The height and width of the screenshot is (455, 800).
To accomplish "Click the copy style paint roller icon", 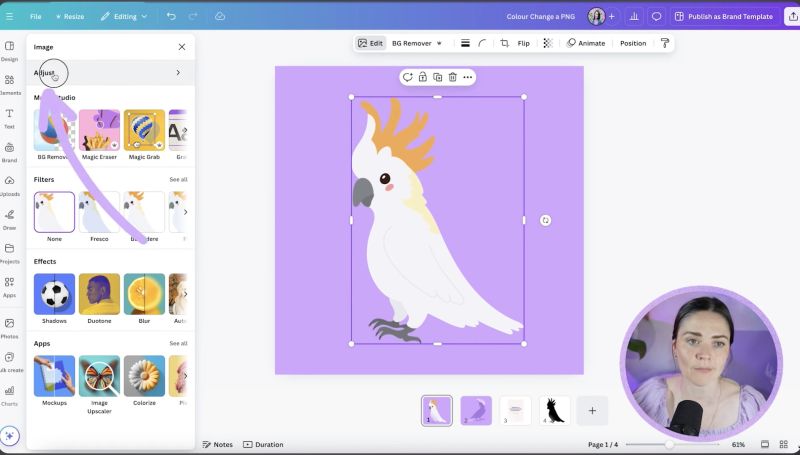I will point(664,43).
